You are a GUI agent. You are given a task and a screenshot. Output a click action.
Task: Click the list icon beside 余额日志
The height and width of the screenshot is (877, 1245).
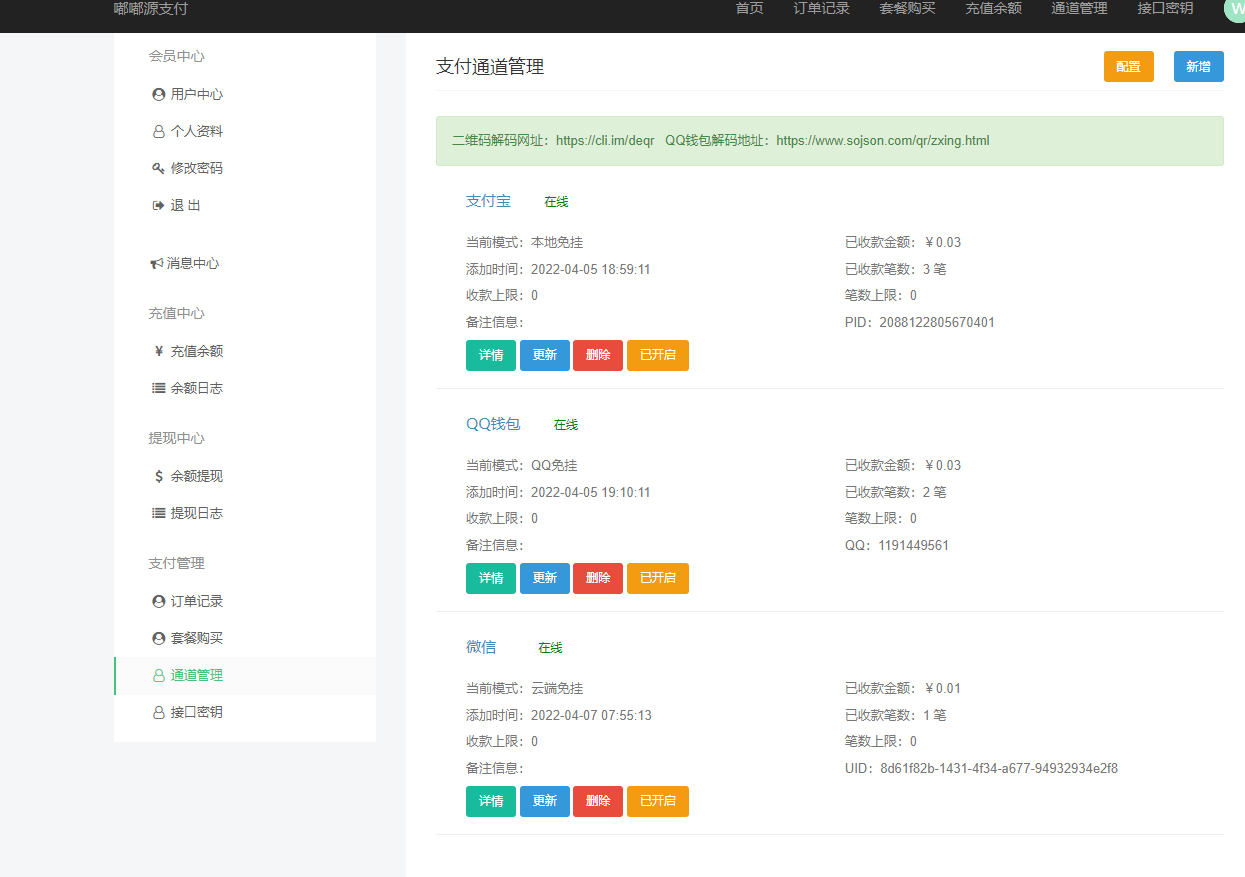coord(157,387)
